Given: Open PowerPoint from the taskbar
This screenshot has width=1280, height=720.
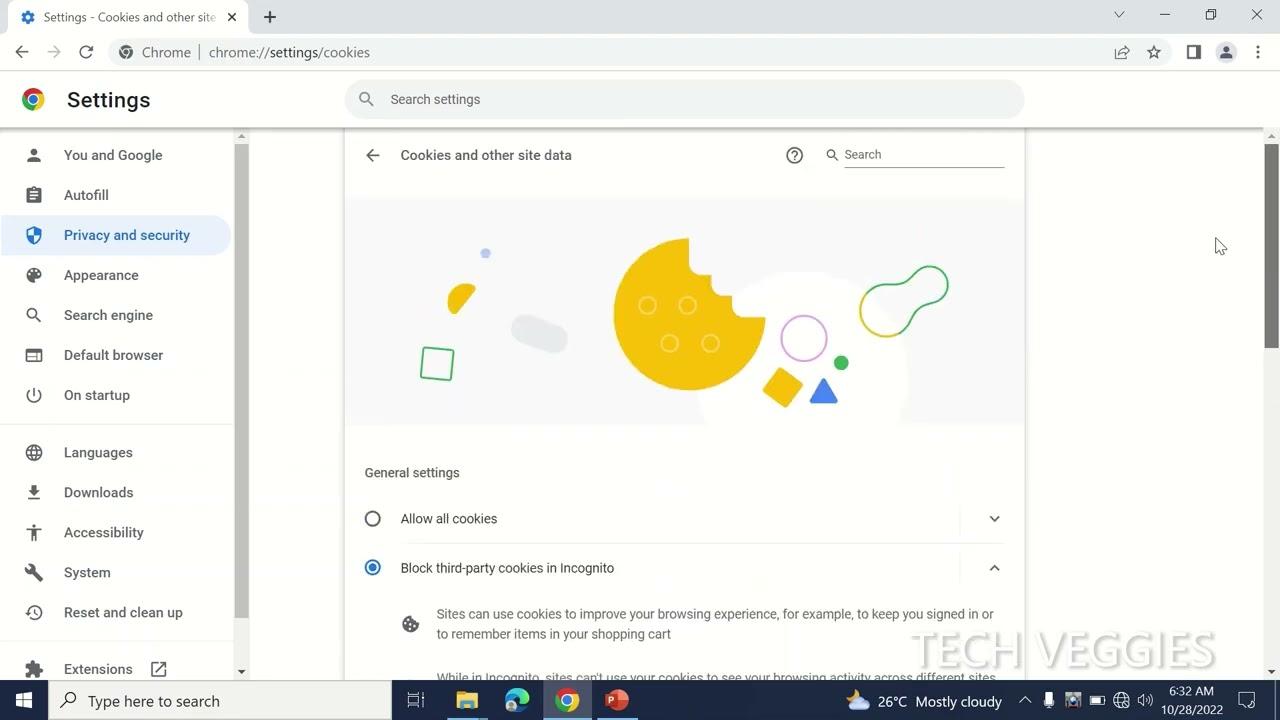Looking at the screenshot, I should 617,700.
